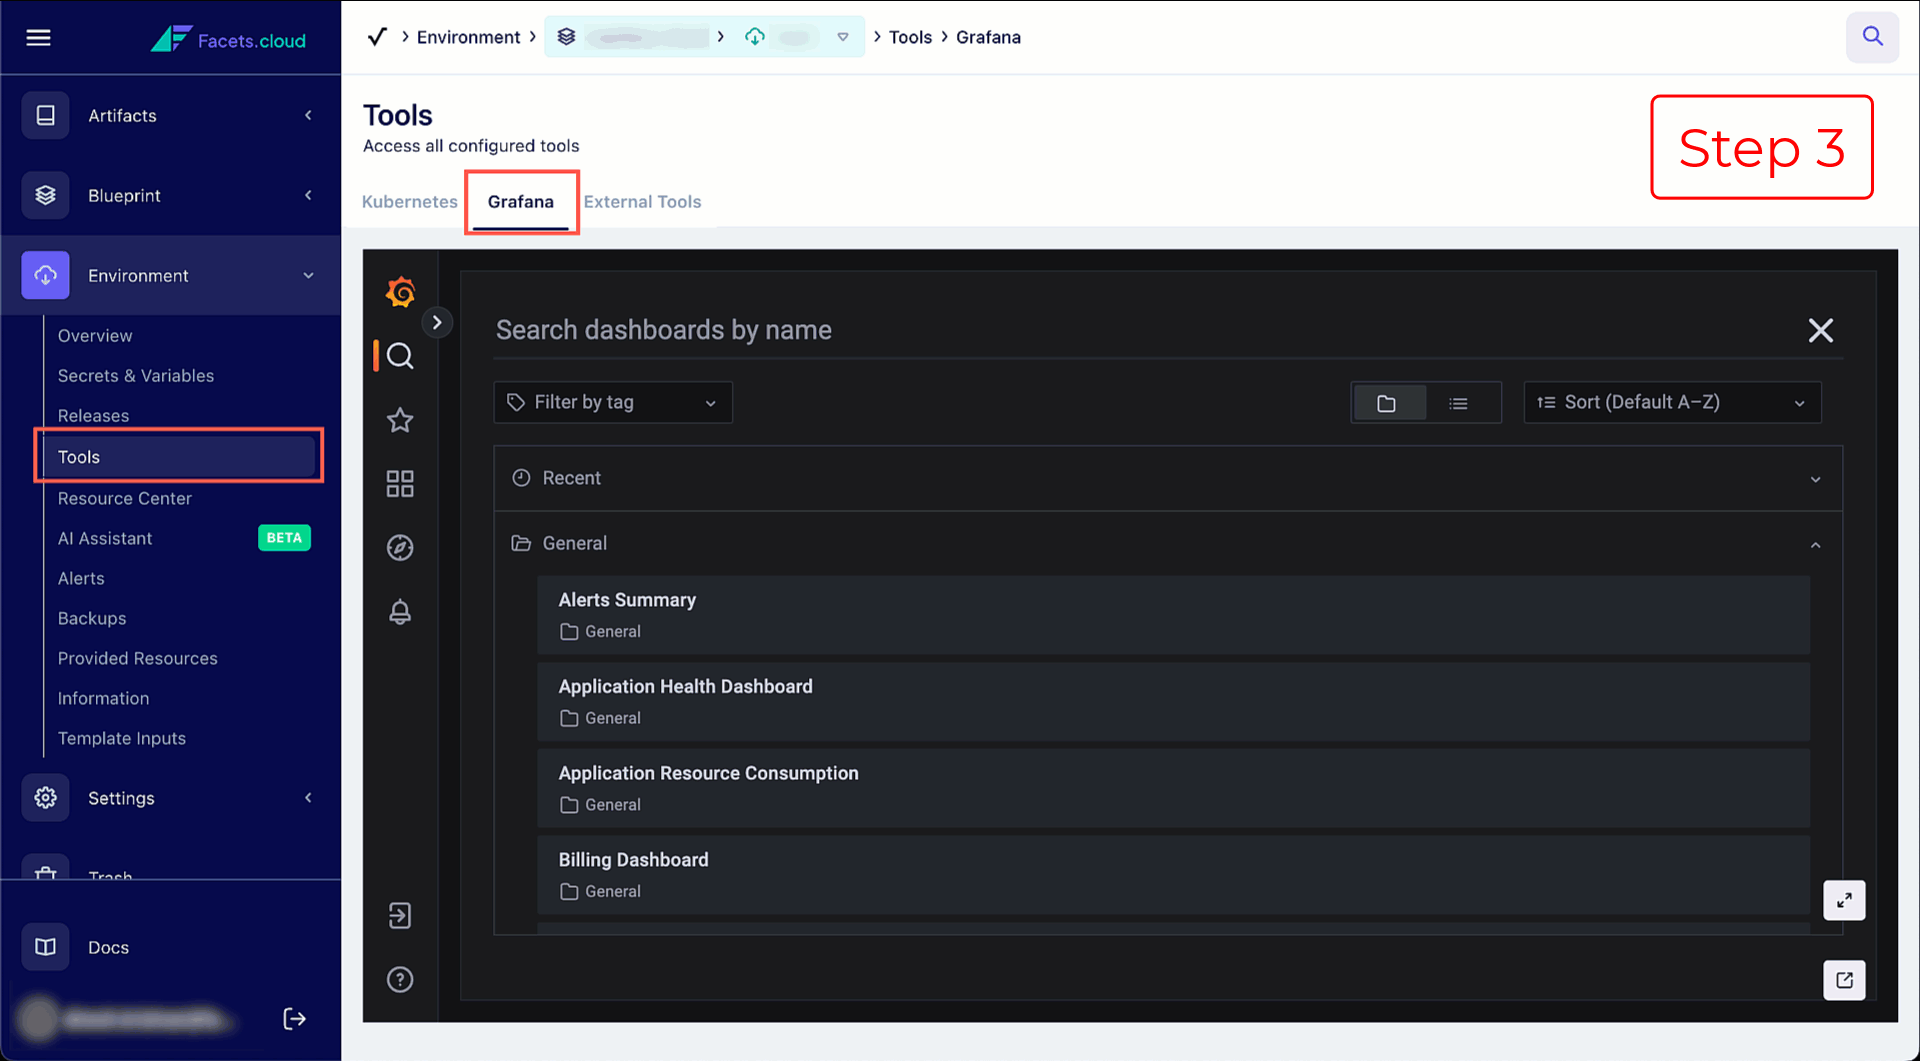Open Grafana dashboards grid icon
The width and height of the screenshot is (1920, 1061).
tap(400, 484)
